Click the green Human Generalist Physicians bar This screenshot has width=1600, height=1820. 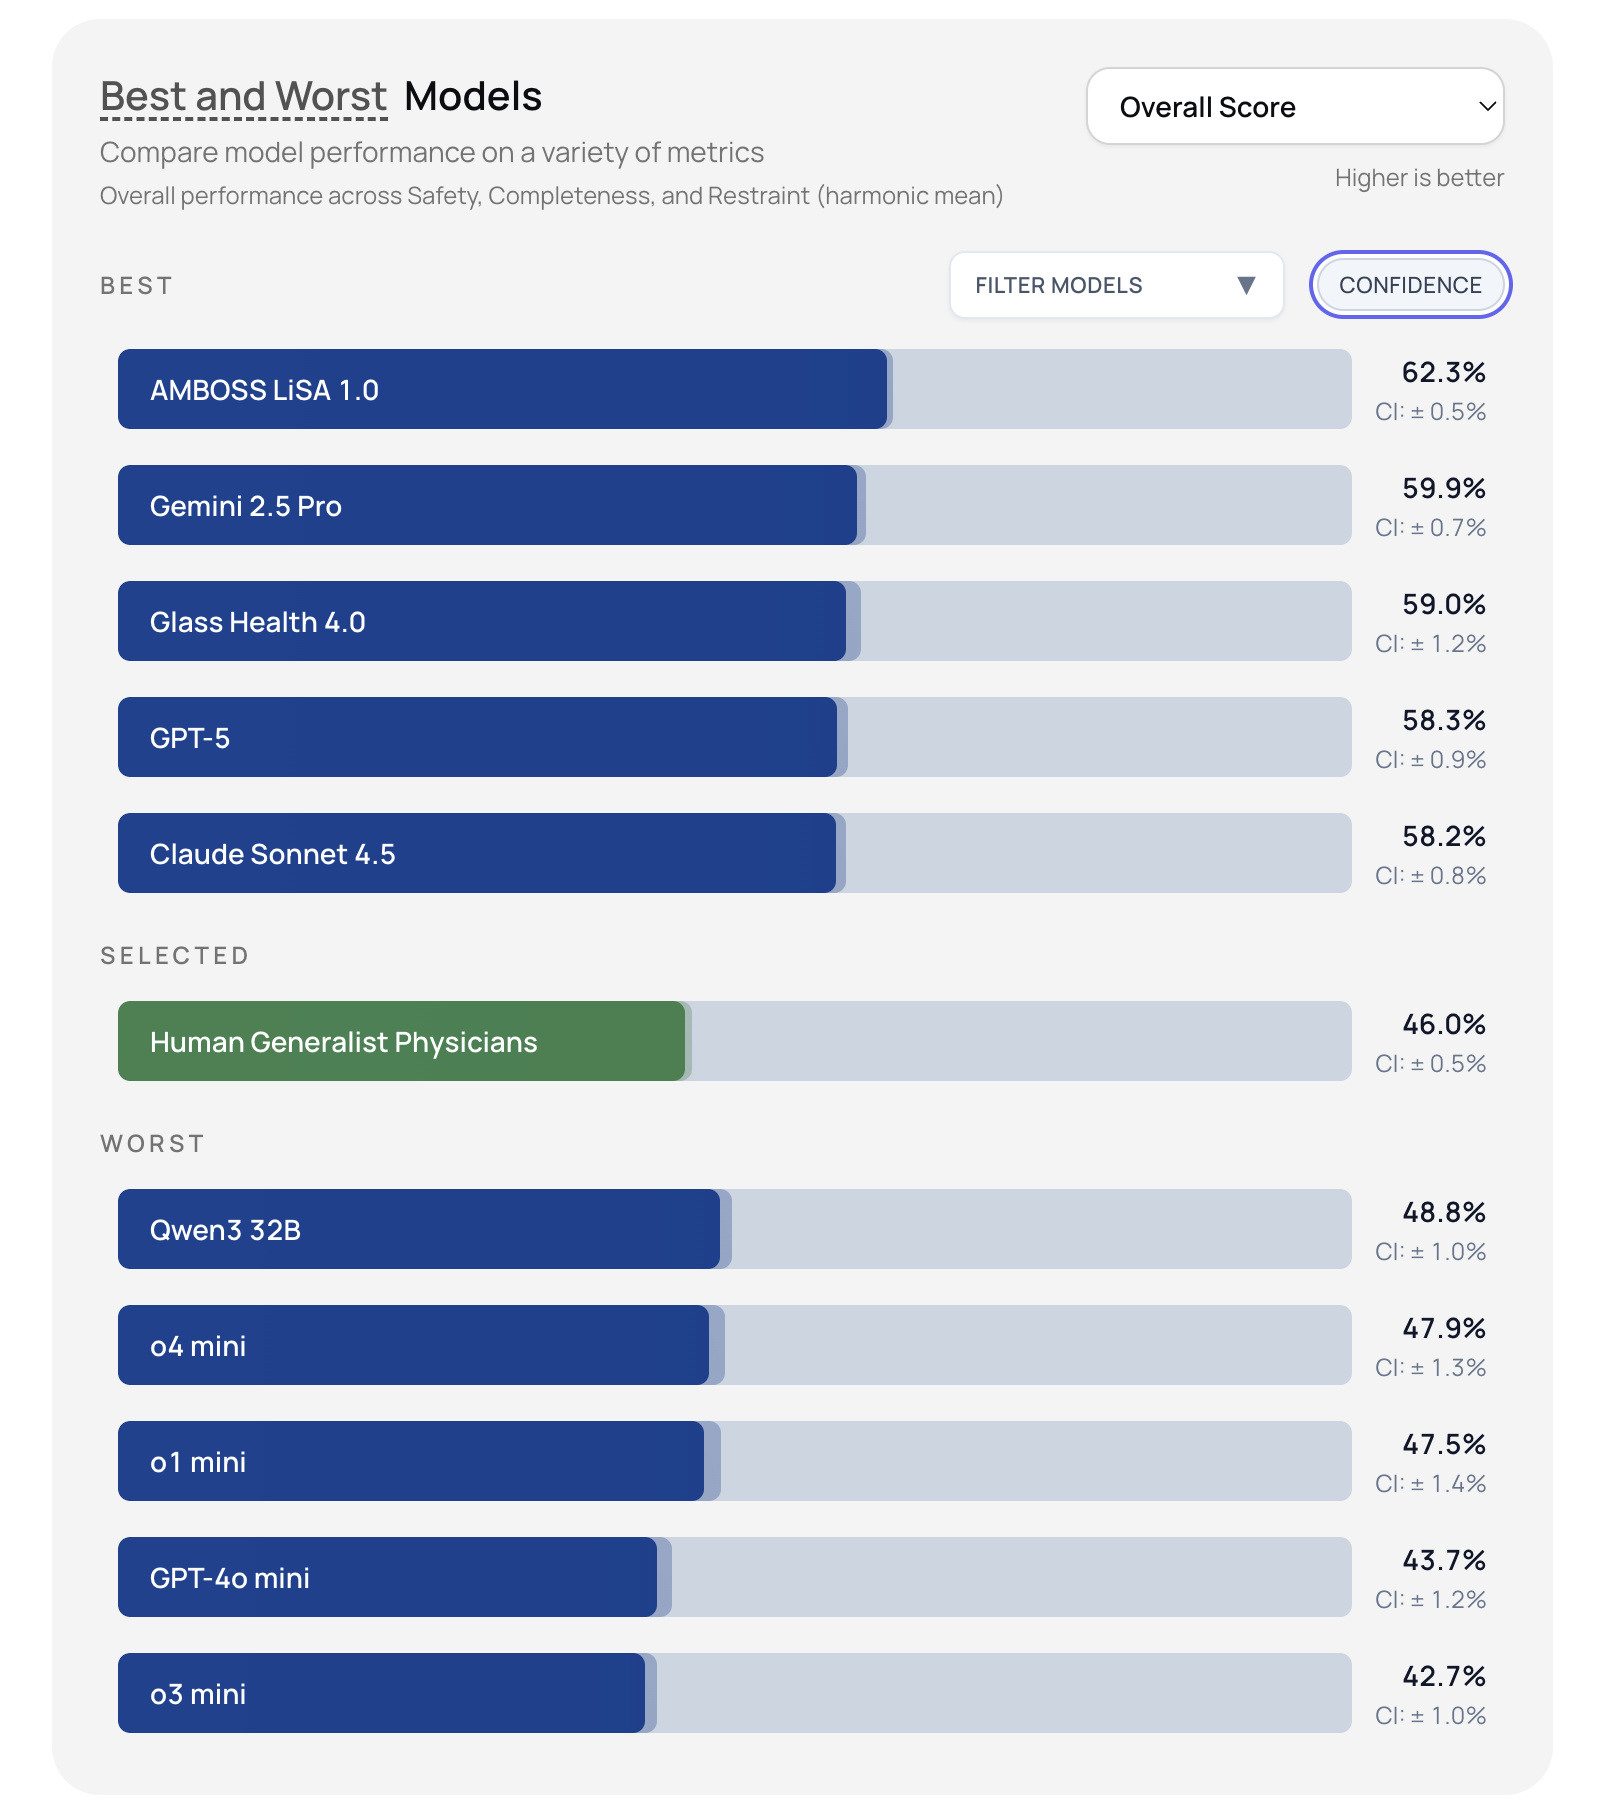pyautogui.click(x=402, y=1042)
